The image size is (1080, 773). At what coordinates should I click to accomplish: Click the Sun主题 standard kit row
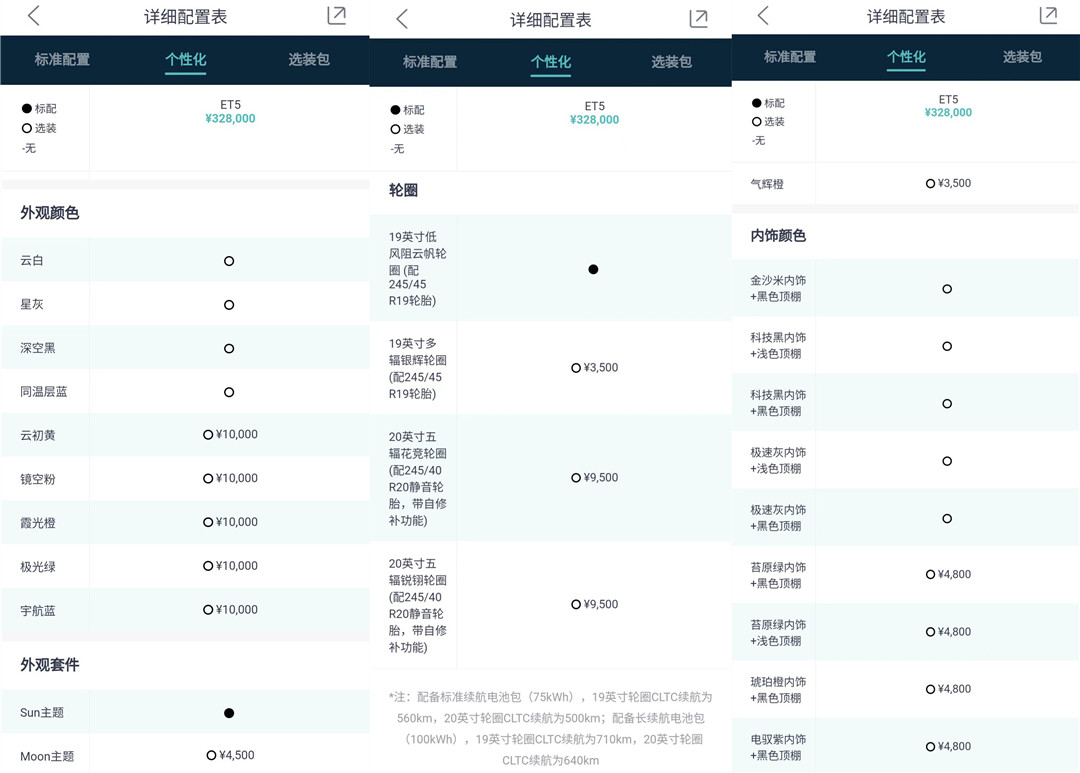[229, 713]
